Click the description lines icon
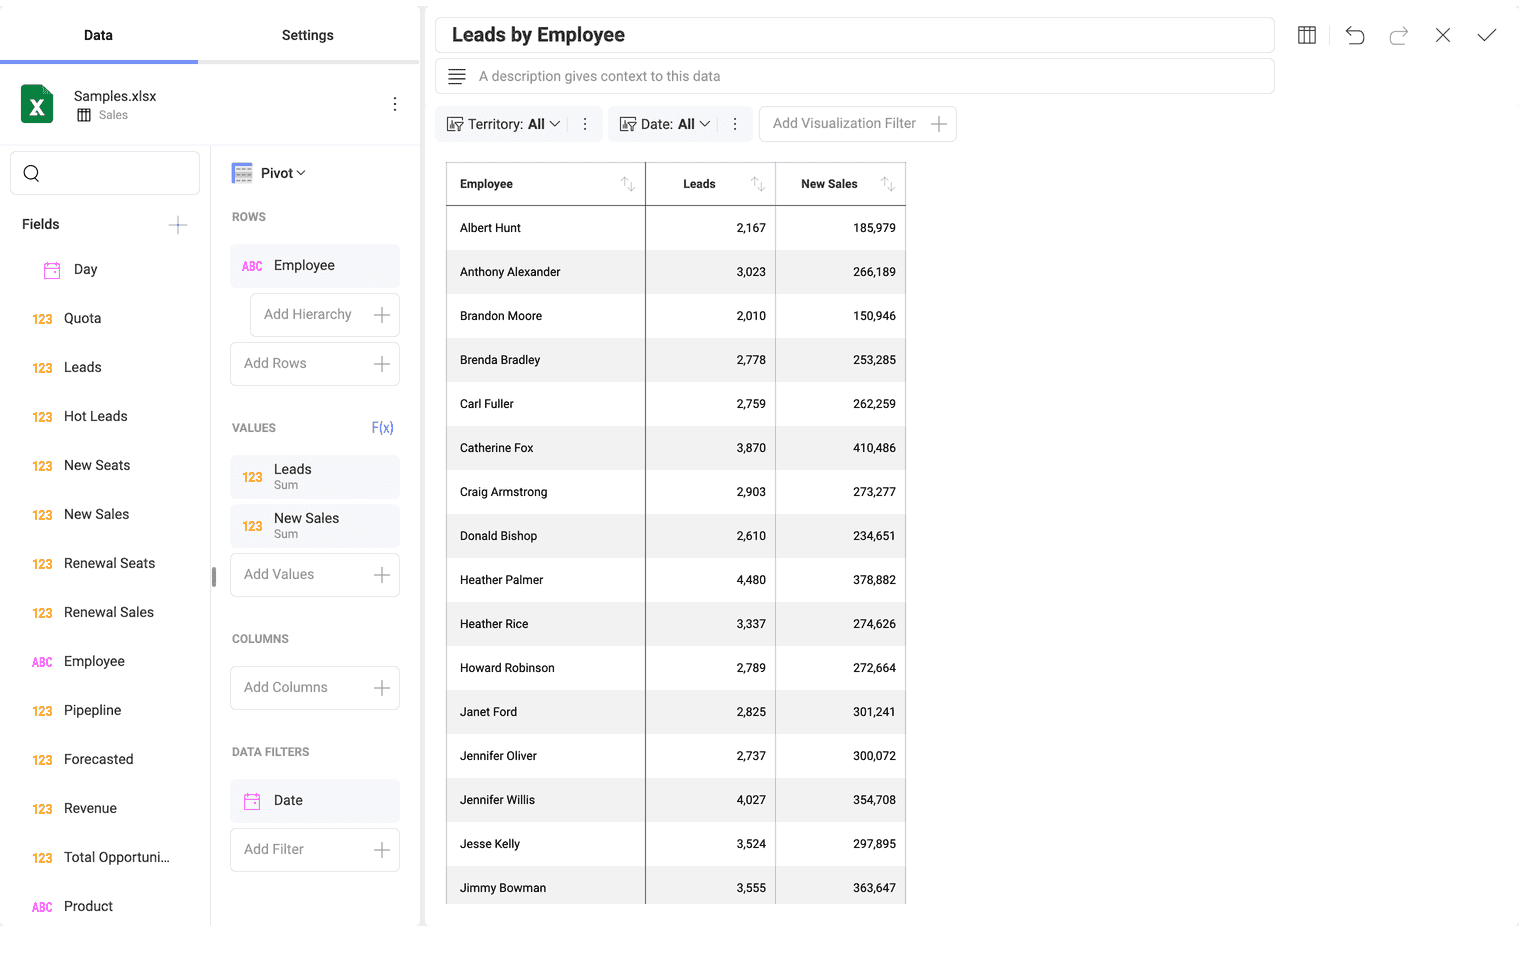Image resolution: width=1519 pixels, height=966 pixels. click(x=457, y=76)
